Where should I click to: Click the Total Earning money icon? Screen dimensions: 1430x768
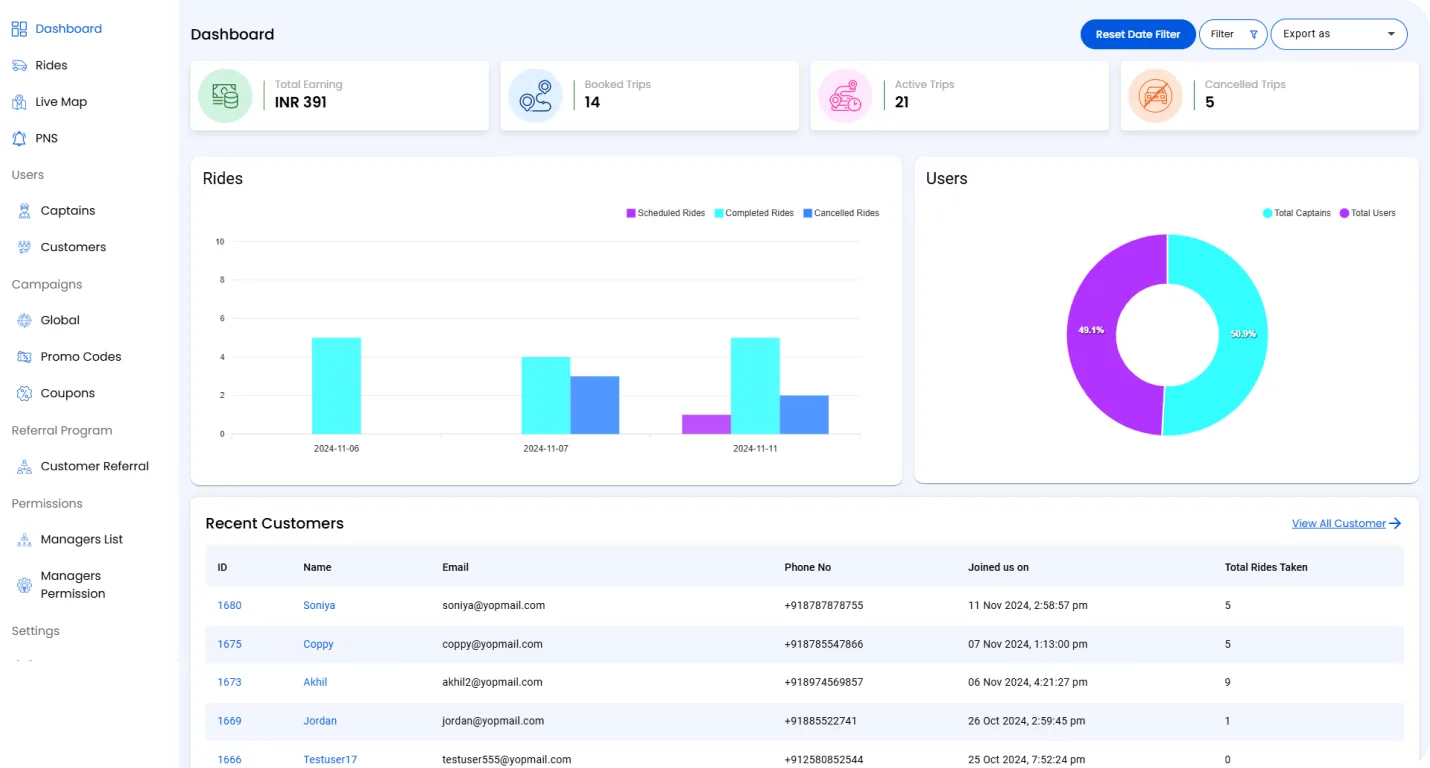tap(225, 96)
